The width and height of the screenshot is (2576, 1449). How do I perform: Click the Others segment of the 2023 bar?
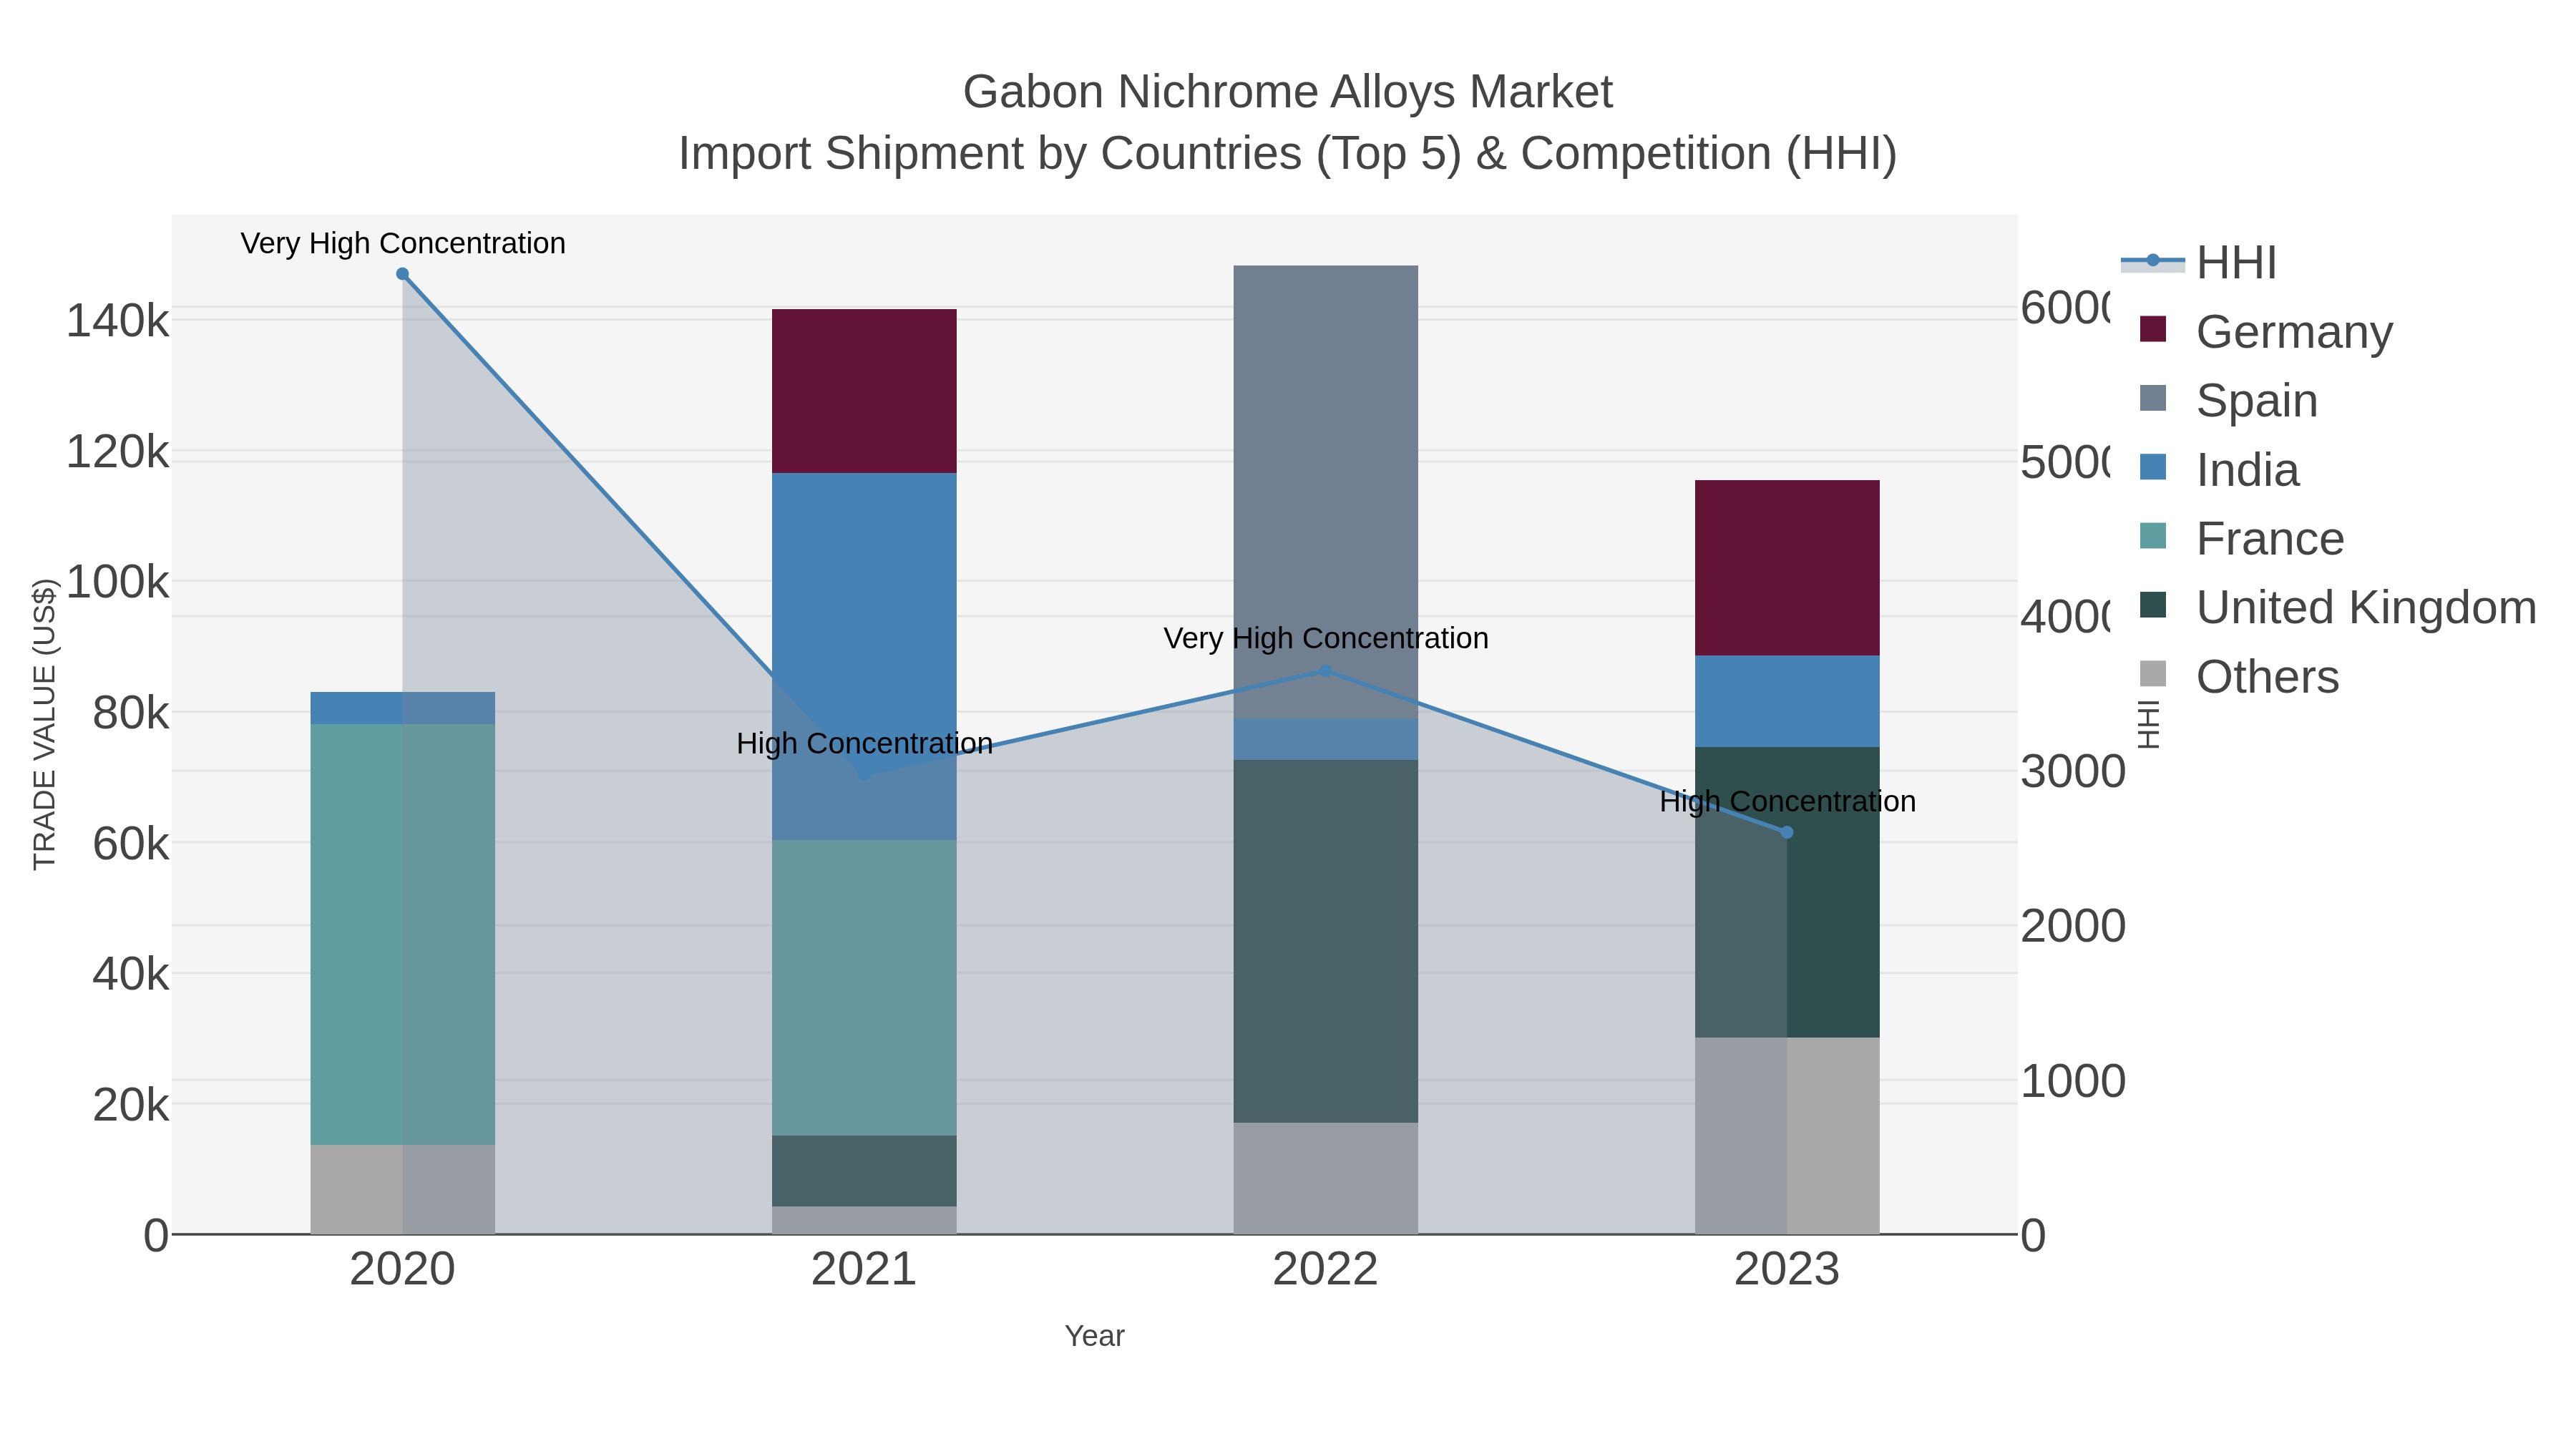1787,1136
